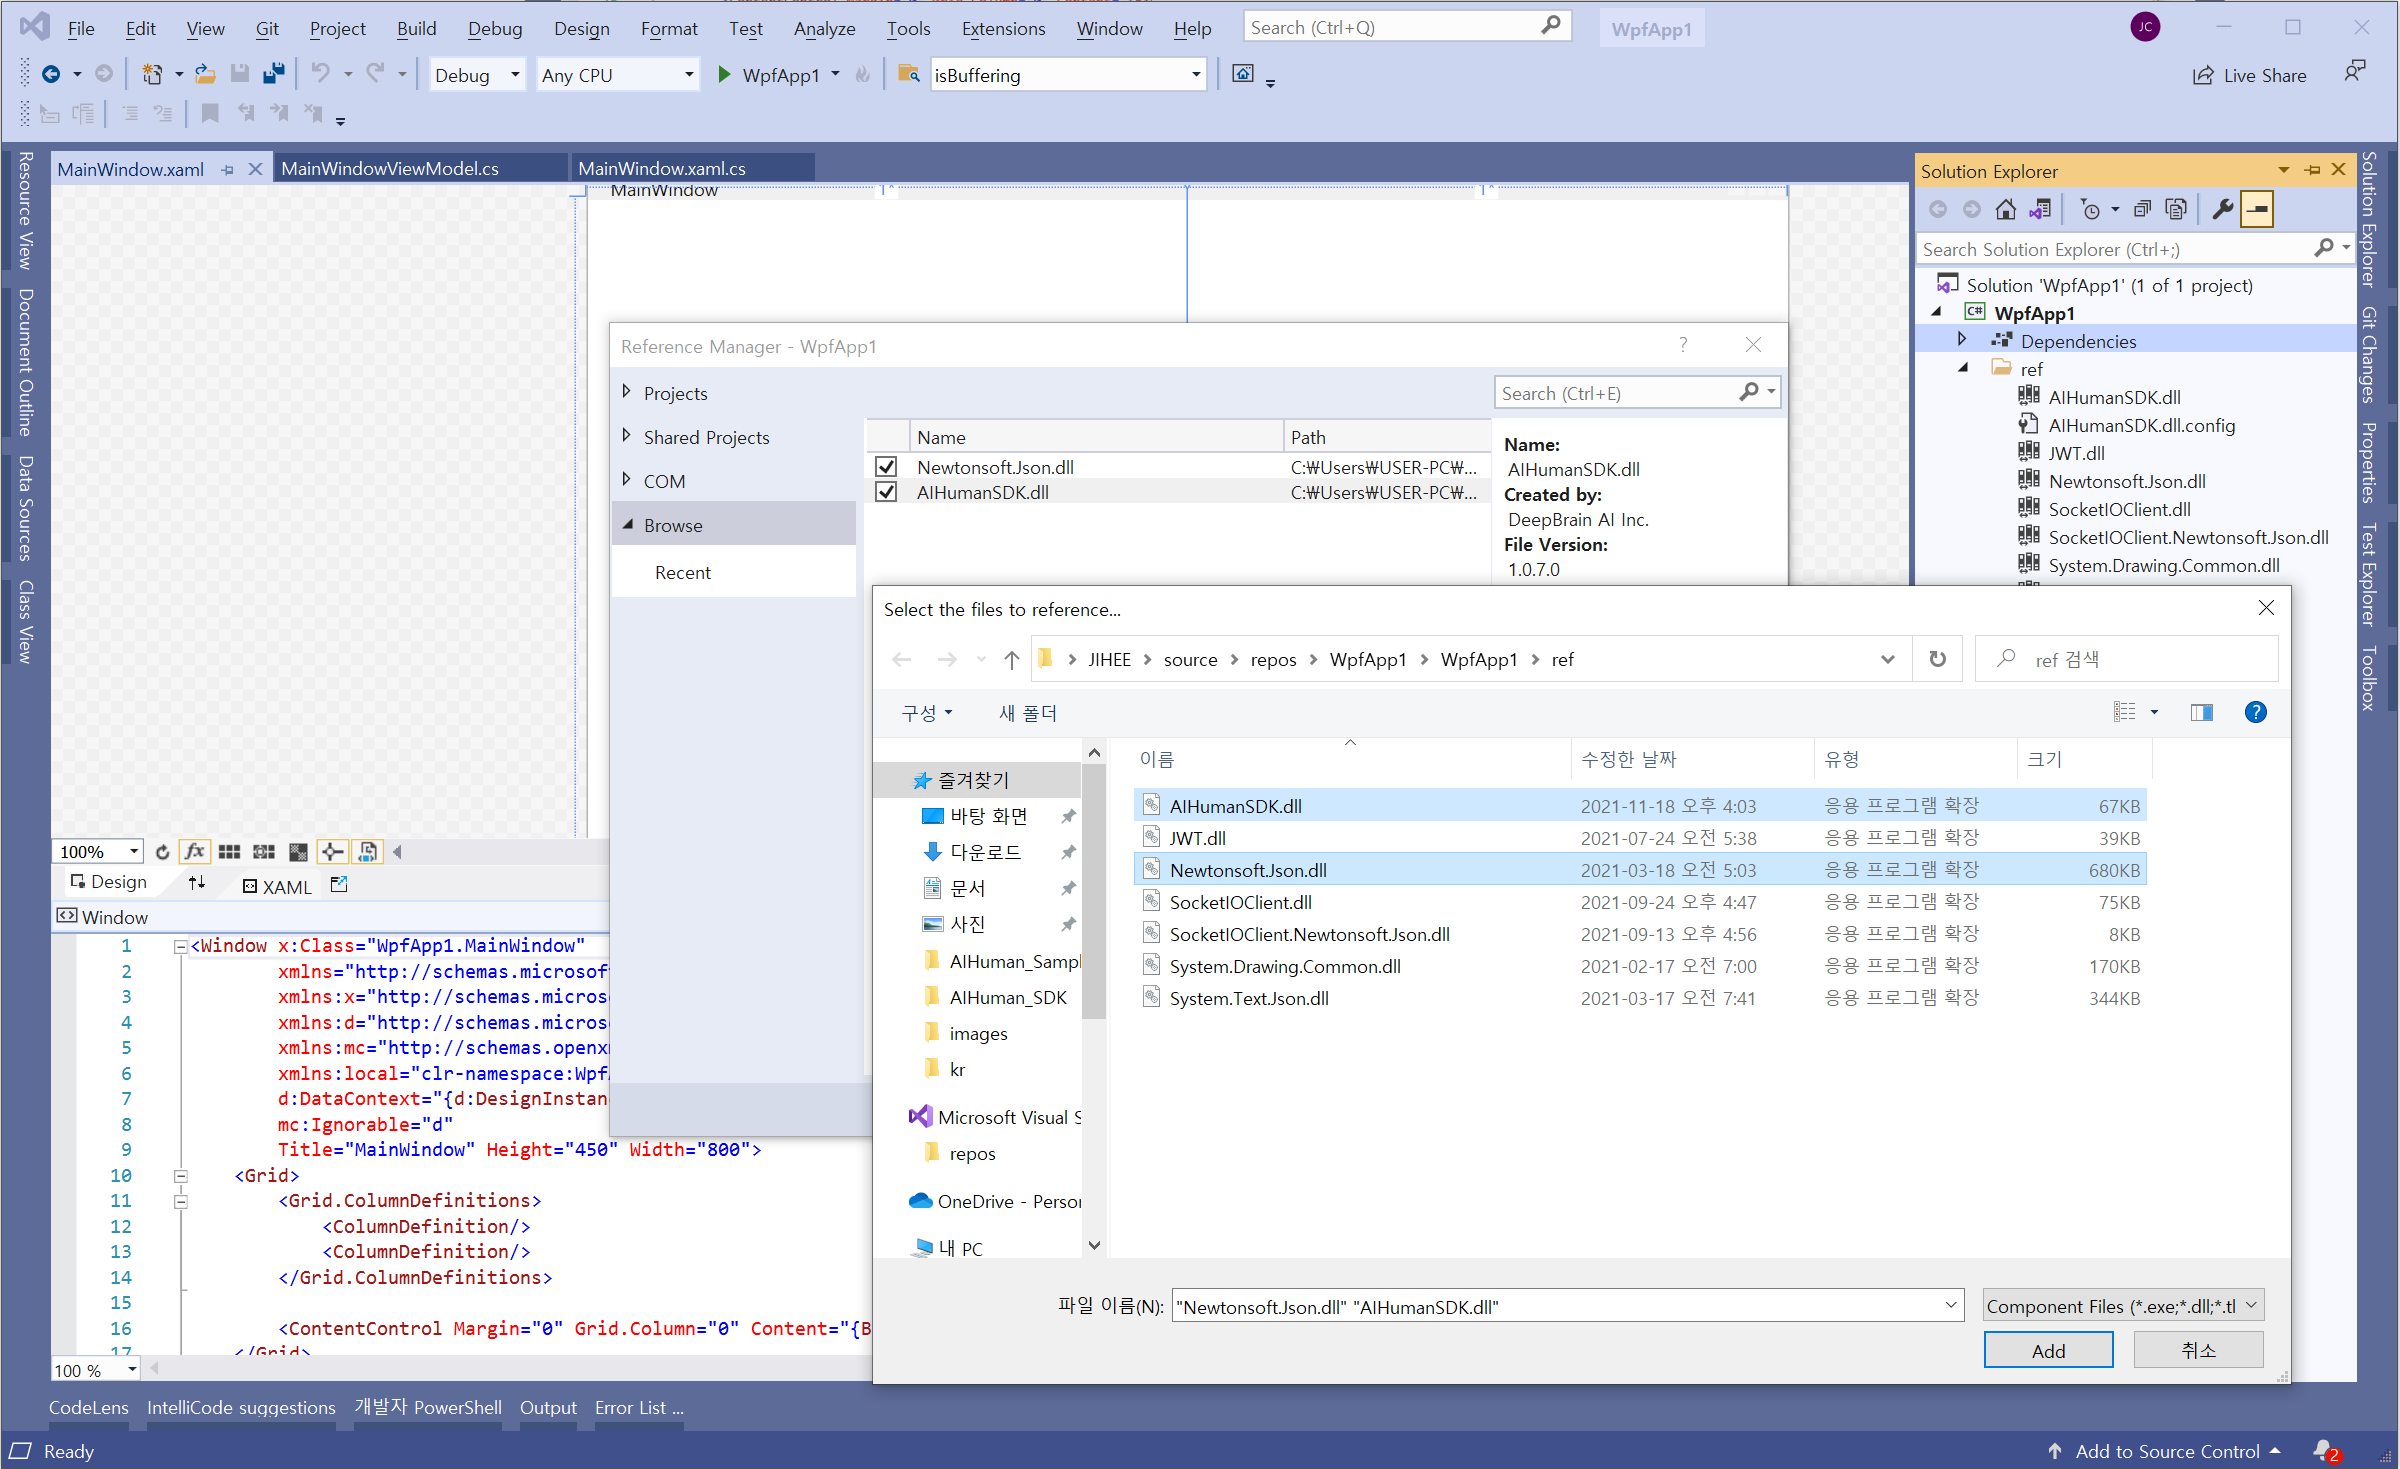Image resolution: width=2400 pixels, height=1469 pixels.
Task: Expand the Dependencies node in Solution Explorer
Action: click(x=1962, y=340)
